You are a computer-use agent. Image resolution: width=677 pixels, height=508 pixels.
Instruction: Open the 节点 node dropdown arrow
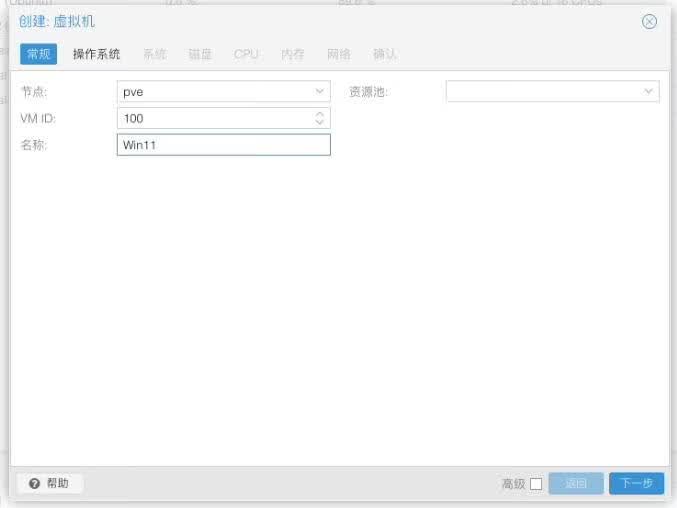point(320,92)
